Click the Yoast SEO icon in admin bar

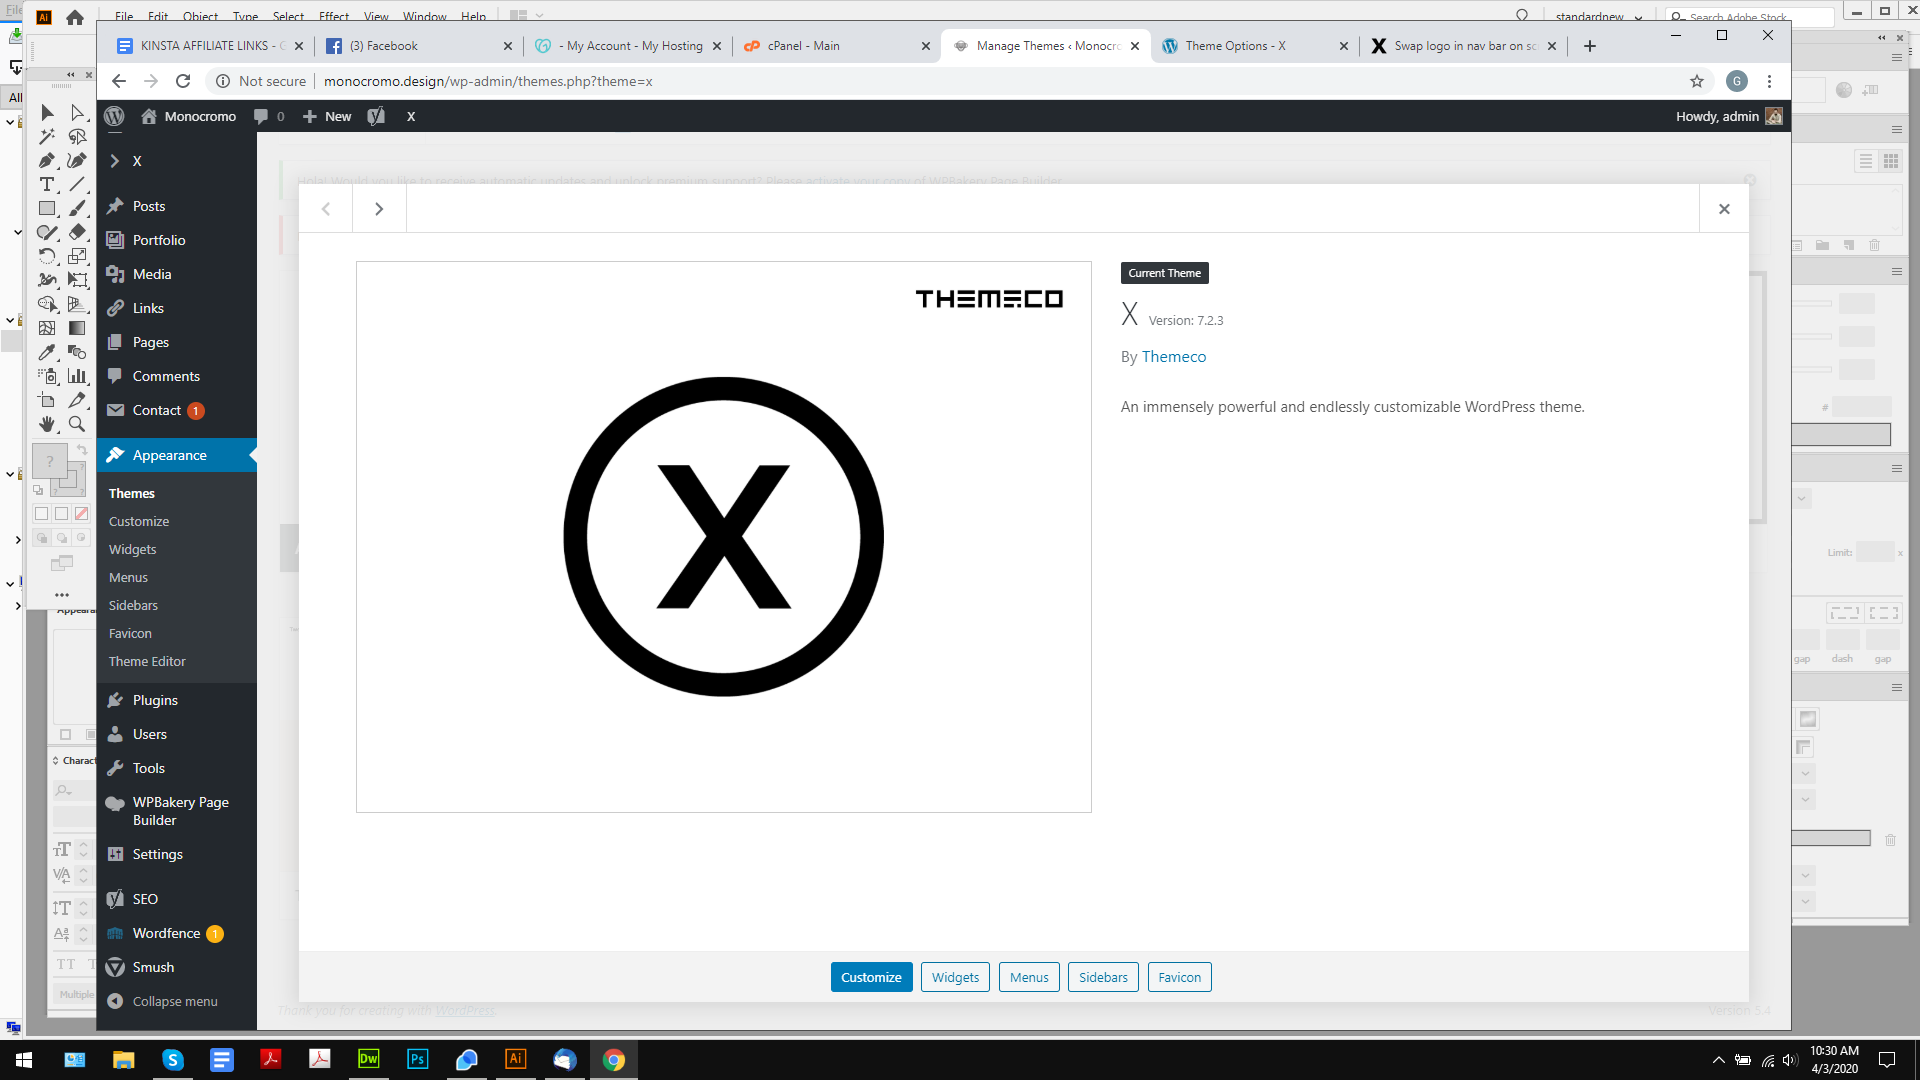click(x=376, y=116)
